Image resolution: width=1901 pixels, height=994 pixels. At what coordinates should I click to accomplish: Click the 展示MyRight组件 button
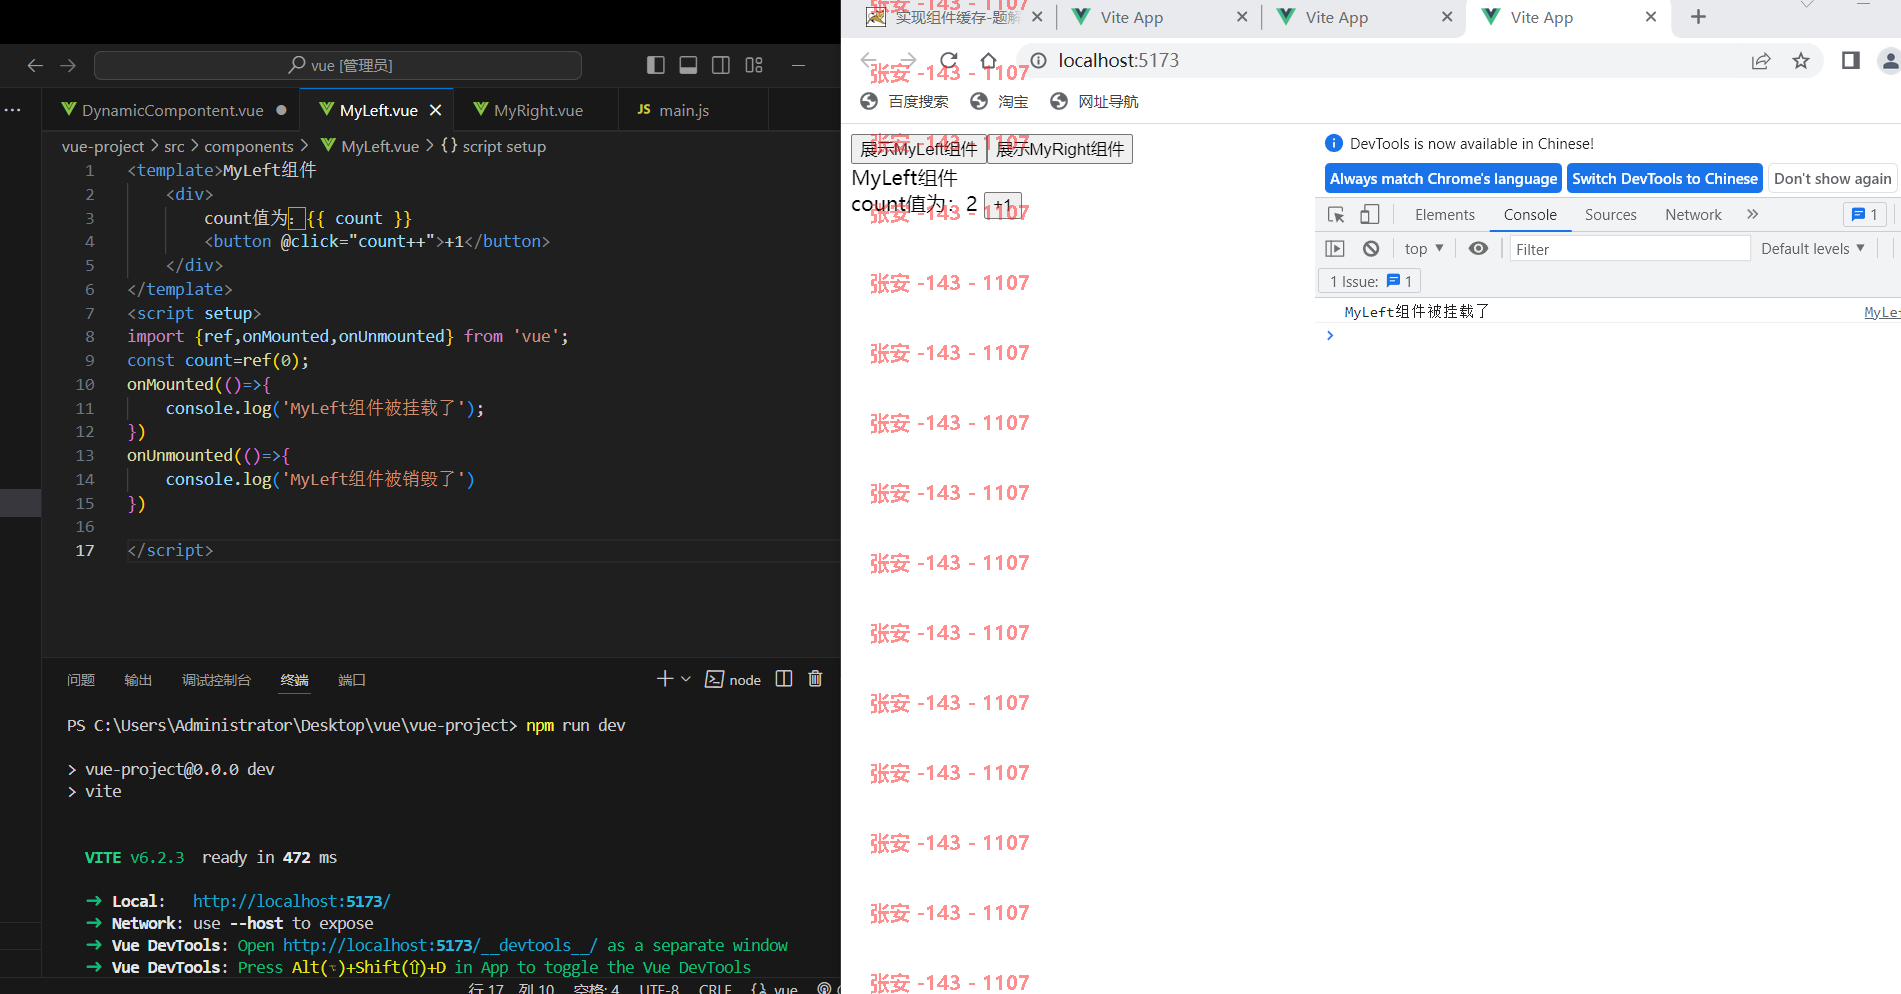point(1060,149)
